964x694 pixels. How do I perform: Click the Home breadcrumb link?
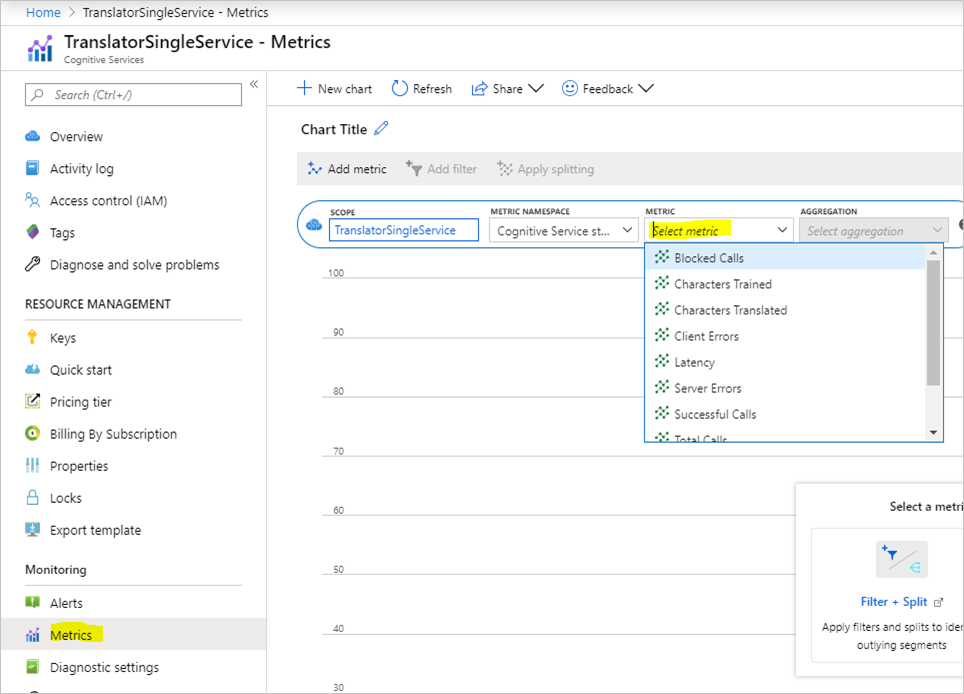(42, 13)
